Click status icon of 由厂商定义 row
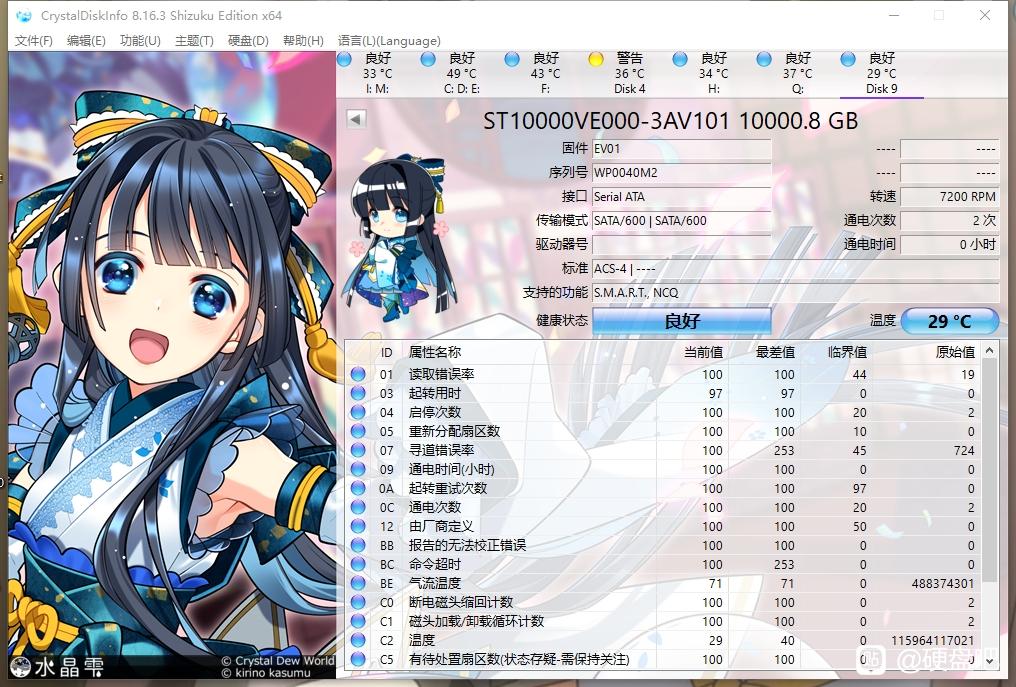The height and width of the screenshot is (687, 1016). click(358, 526)
